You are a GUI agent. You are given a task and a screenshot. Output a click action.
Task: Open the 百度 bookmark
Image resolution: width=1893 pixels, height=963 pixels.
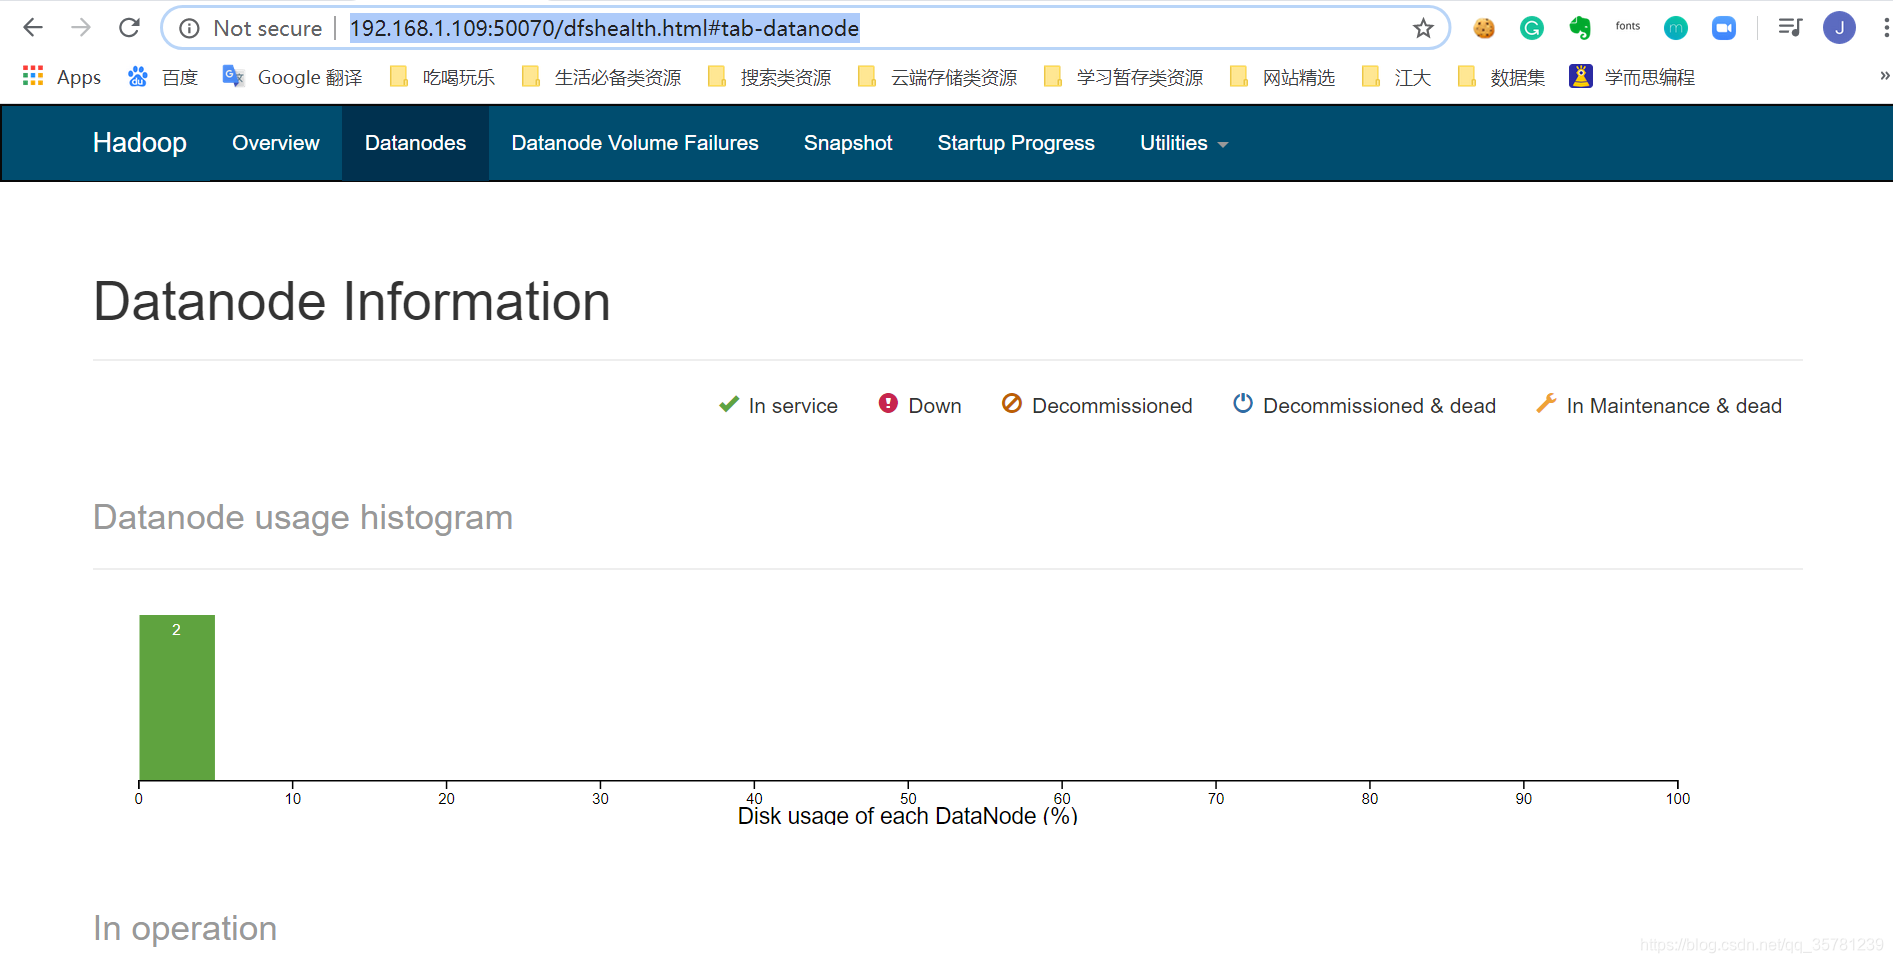(x=178, y=77)
